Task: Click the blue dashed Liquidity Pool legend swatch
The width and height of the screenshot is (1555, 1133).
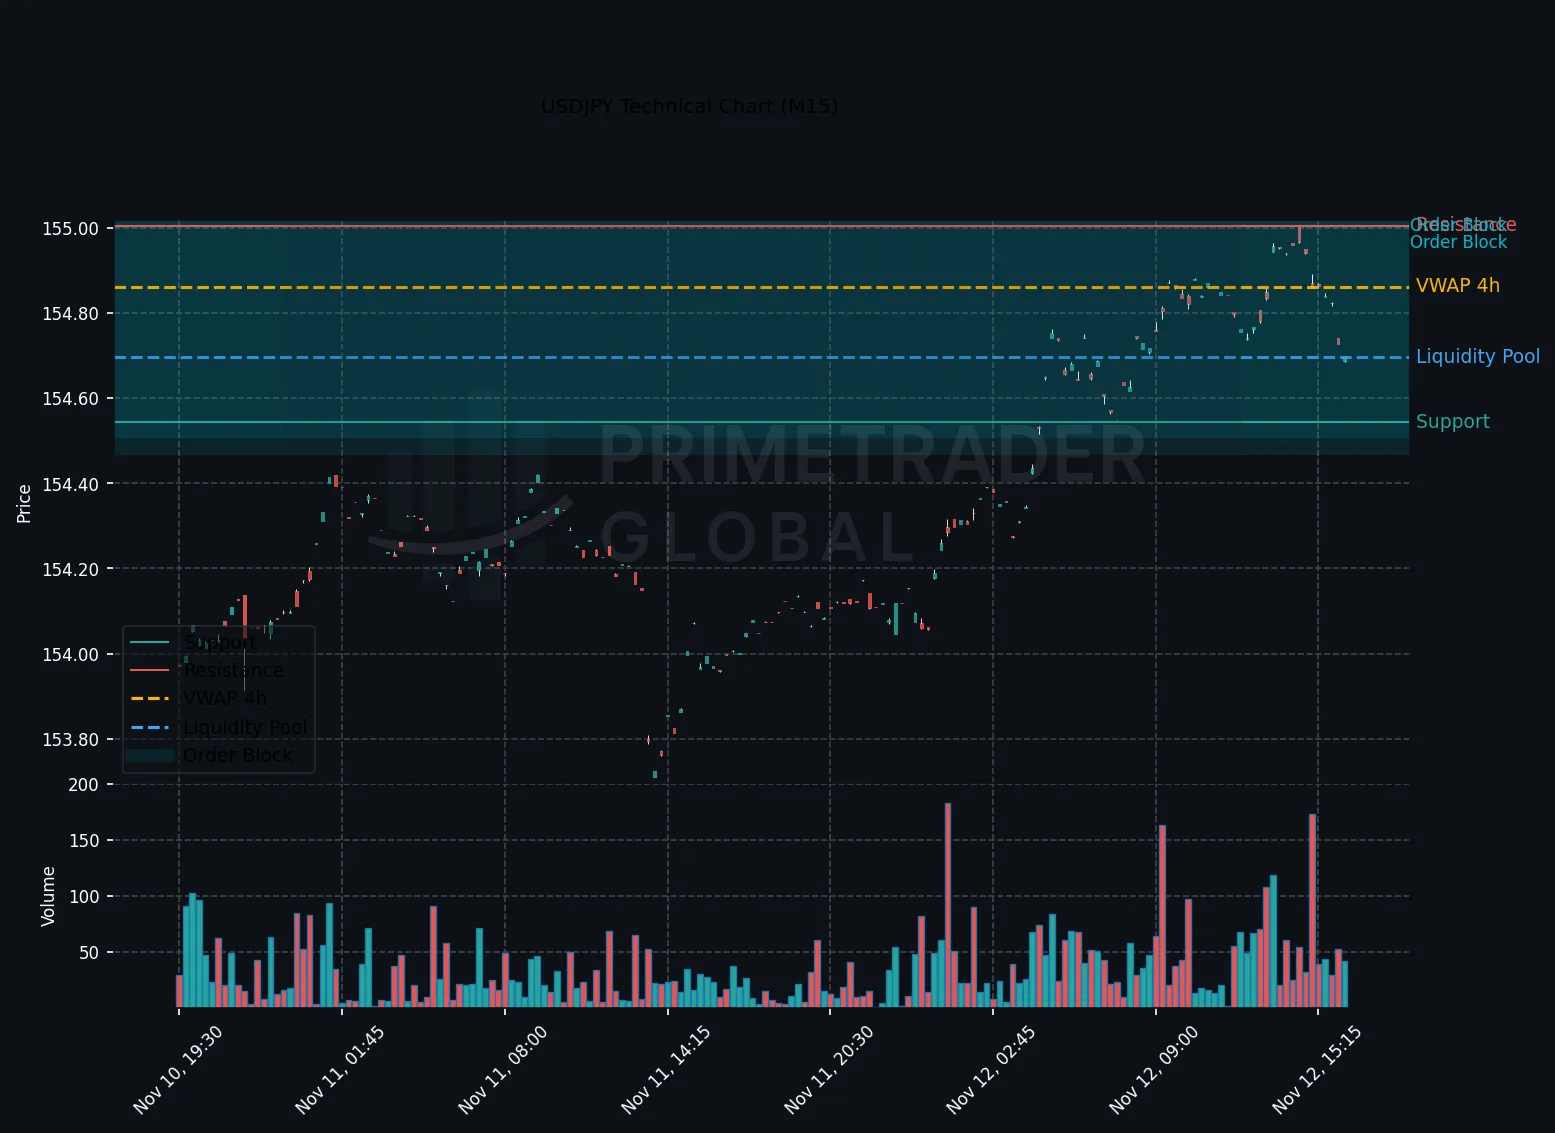Action: [151, 727]
